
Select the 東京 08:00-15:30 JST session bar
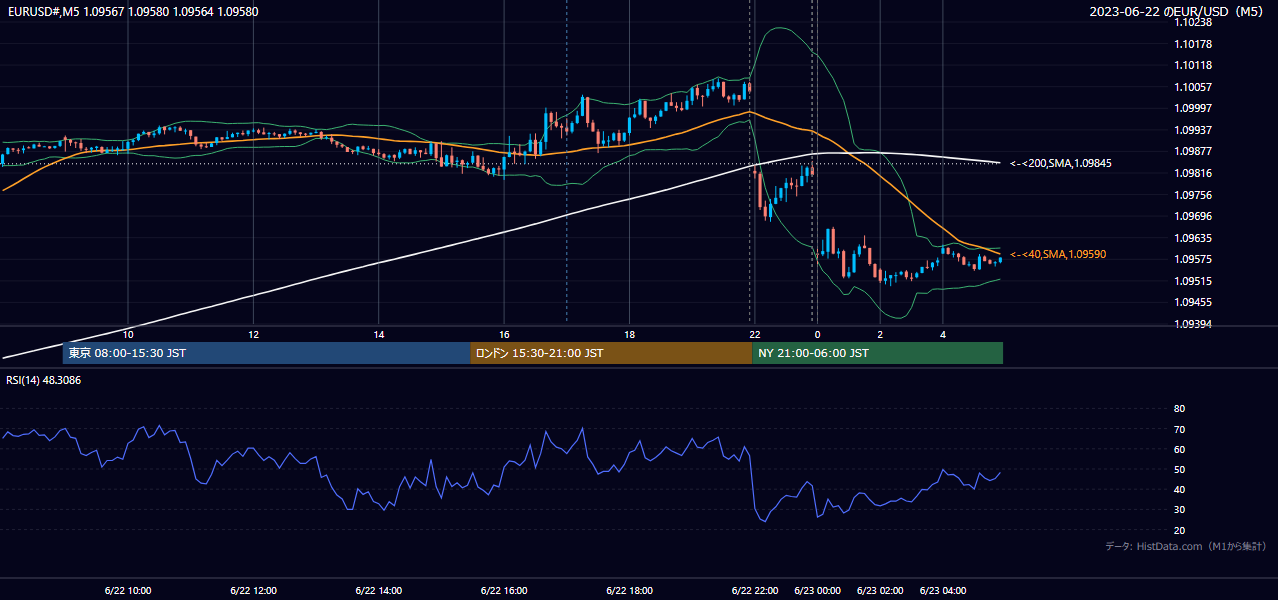(x=266, y=353)
